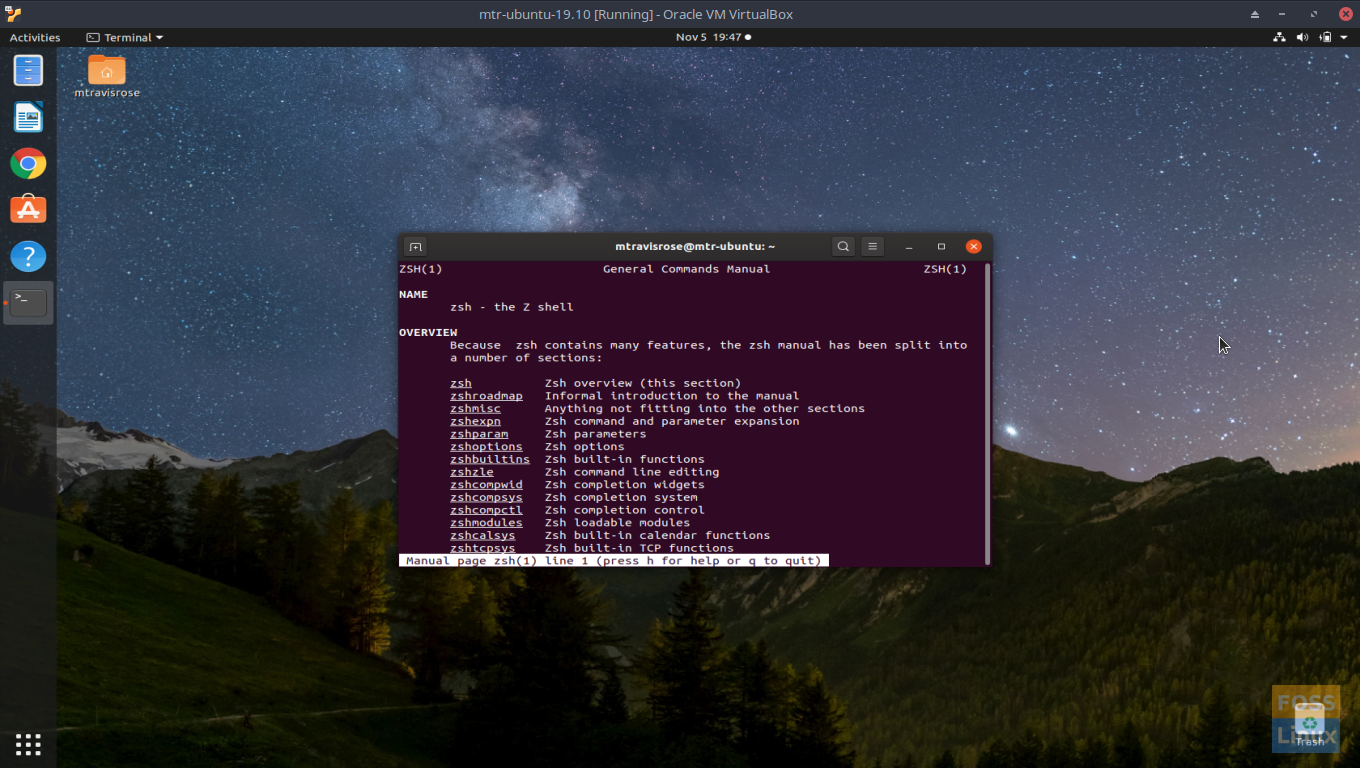The height and width of the screenshot is (768, 1360).
Task: Click the zshcompwid entry
Action: coord(486,484)
